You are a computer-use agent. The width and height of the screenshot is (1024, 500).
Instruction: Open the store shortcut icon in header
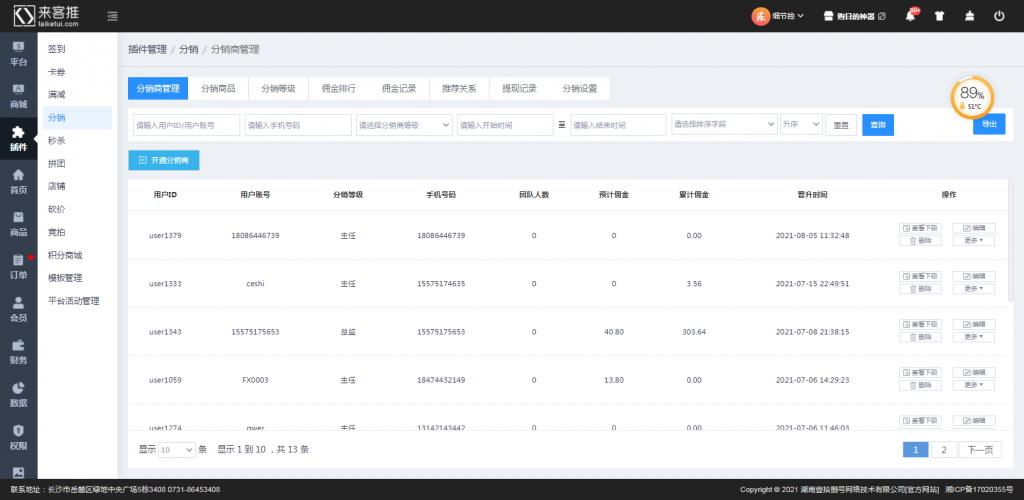(829, 16)
